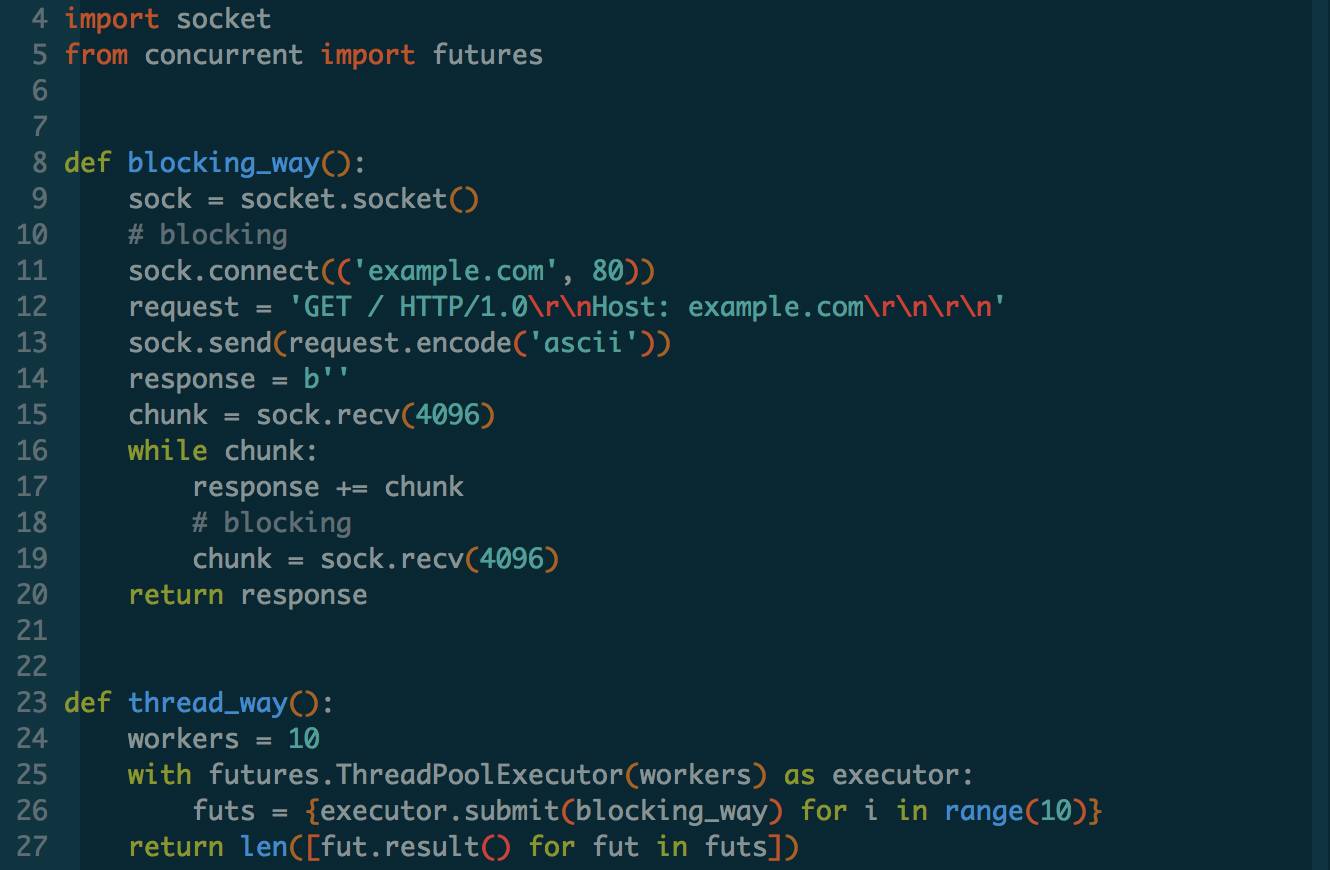Click 4096 in the recv call on line 15
Screen dimensions: 1330x870
pyautogui.click(x=447, y=415)
